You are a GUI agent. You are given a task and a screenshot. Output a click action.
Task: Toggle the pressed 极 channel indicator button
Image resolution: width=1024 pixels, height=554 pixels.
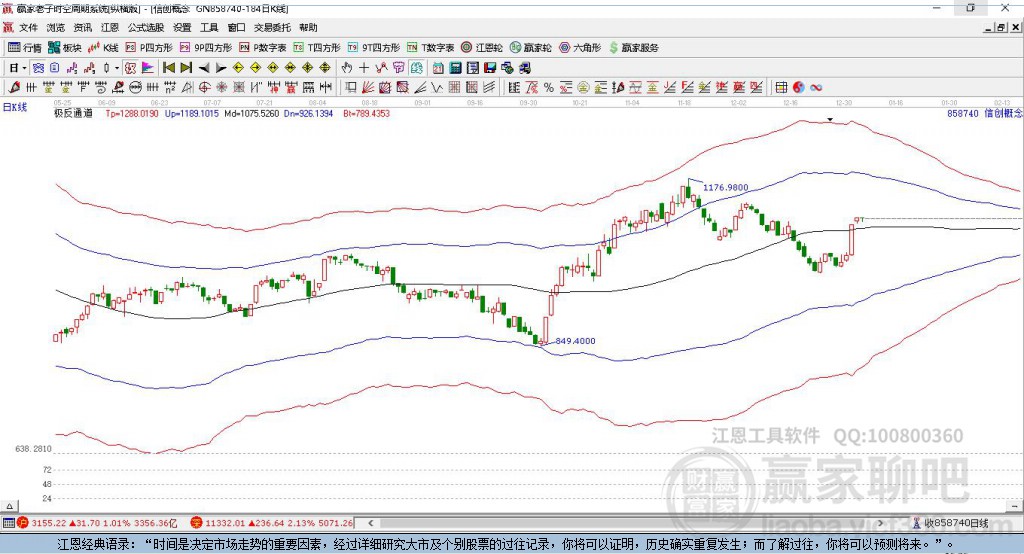131,68
